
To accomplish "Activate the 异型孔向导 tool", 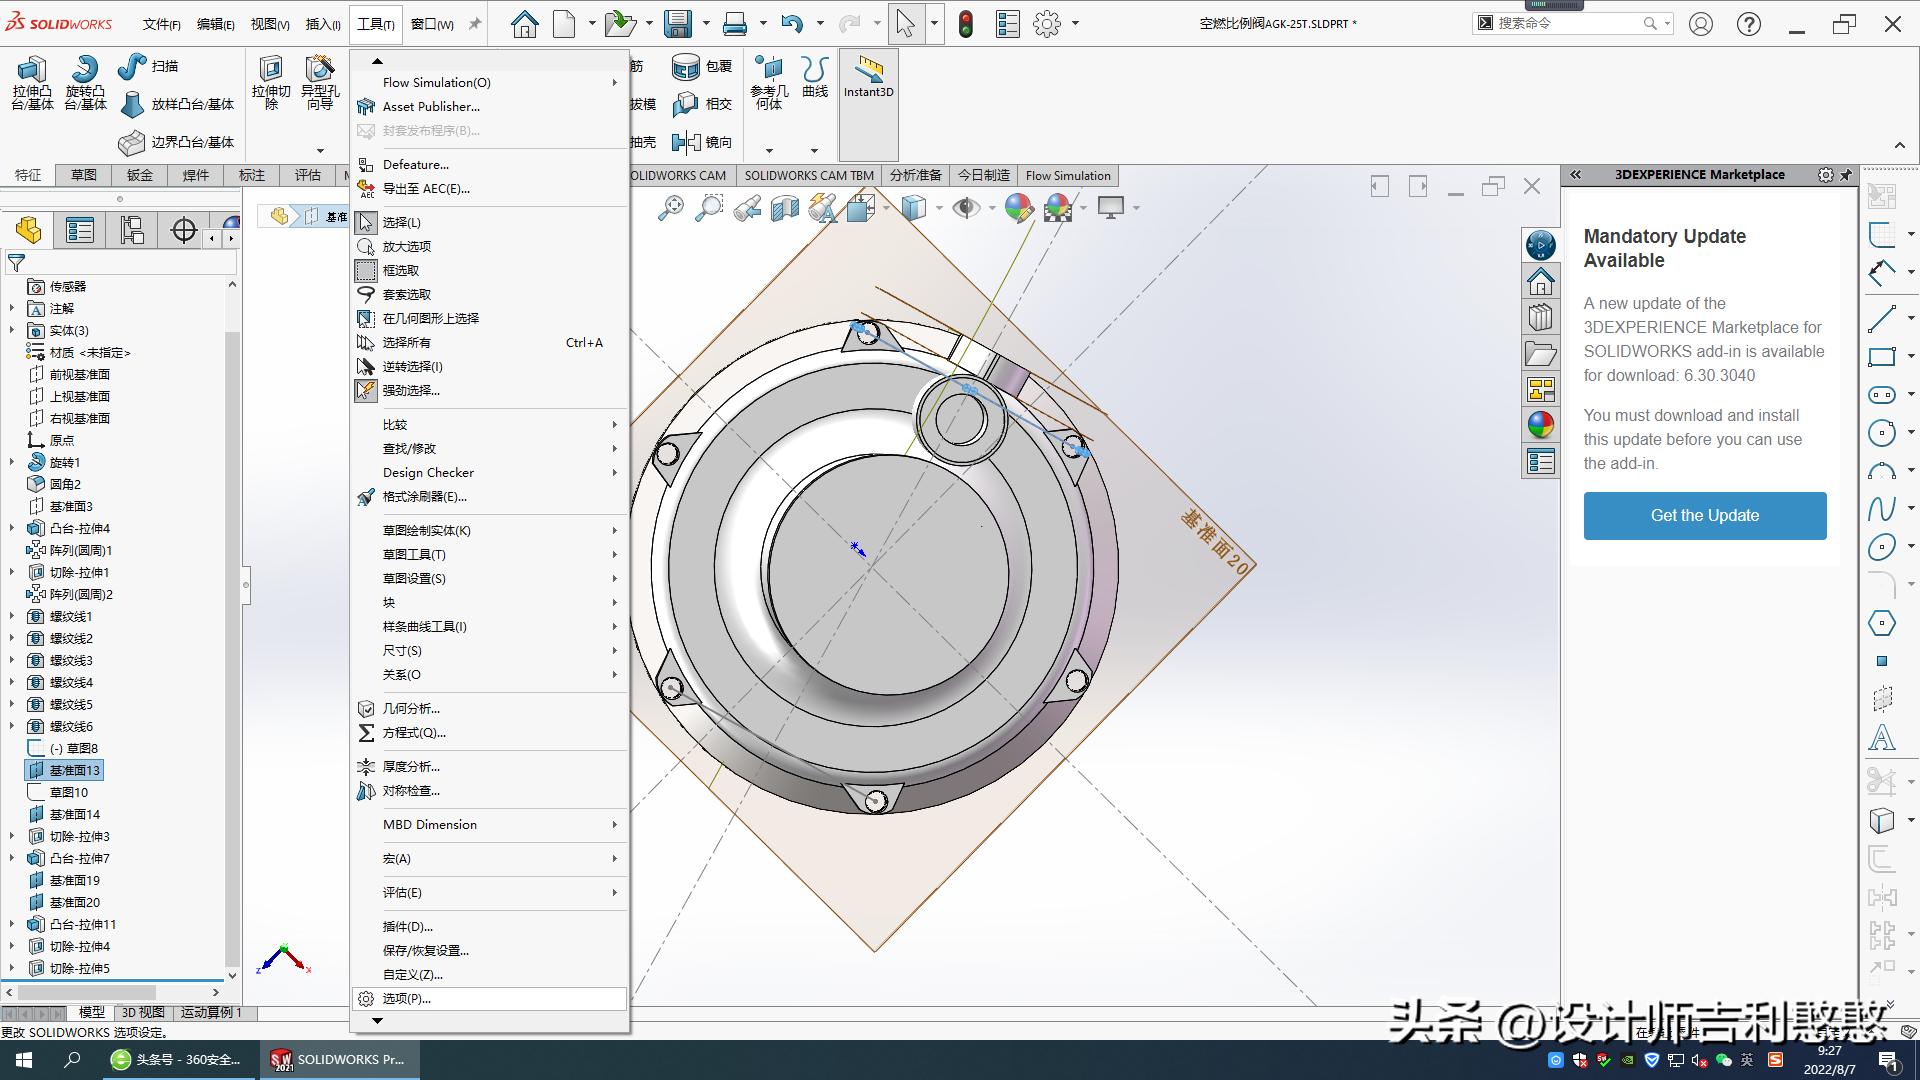I will (319, 84).
